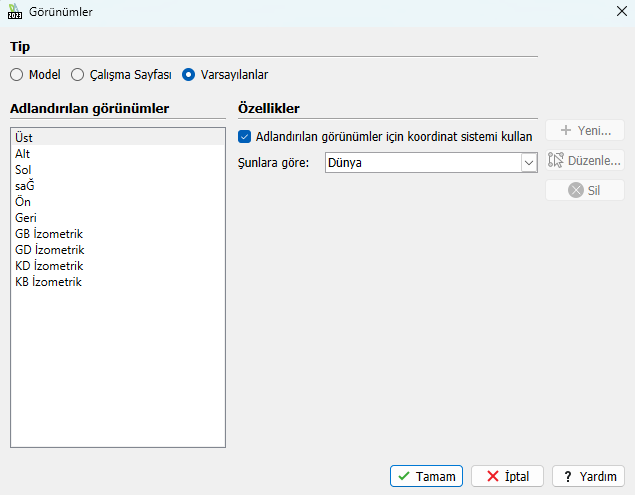Select the Geri view entry
Viewport: 635px width, 495px height.
26,217
